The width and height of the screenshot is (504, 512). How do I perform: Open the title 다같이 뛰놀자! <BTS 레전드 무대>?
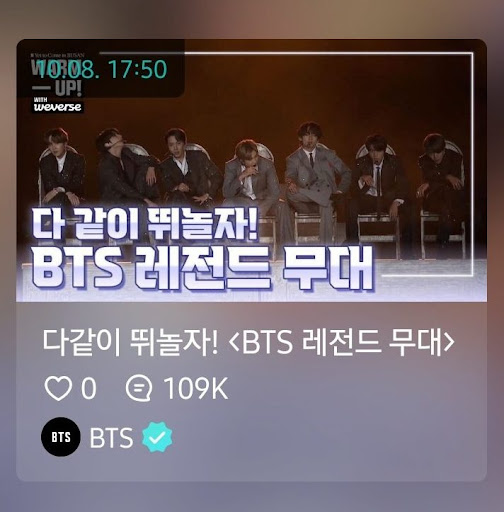249,343
